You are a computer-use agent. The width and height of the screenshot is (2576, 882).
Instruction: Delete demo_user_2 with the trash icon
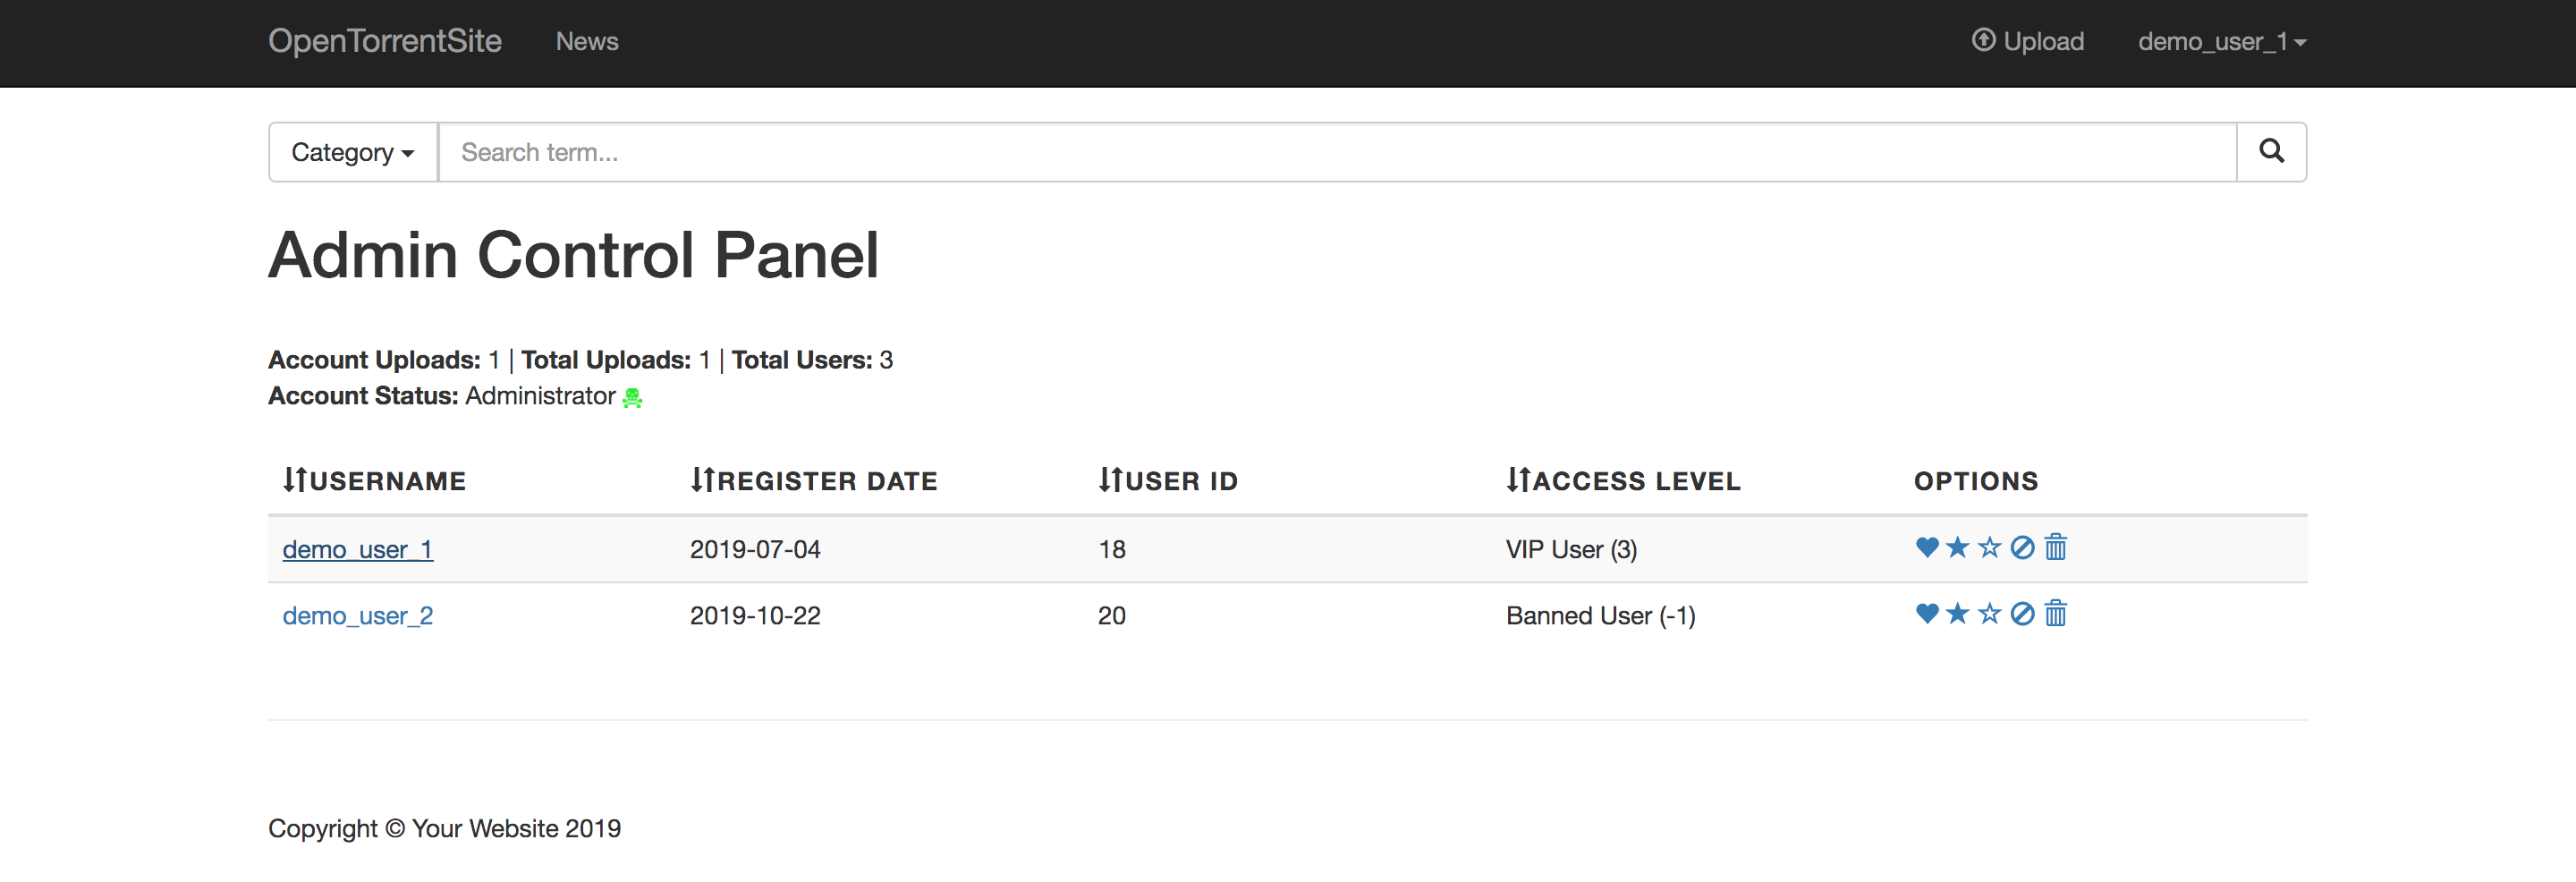click(x=2055, y=613)
